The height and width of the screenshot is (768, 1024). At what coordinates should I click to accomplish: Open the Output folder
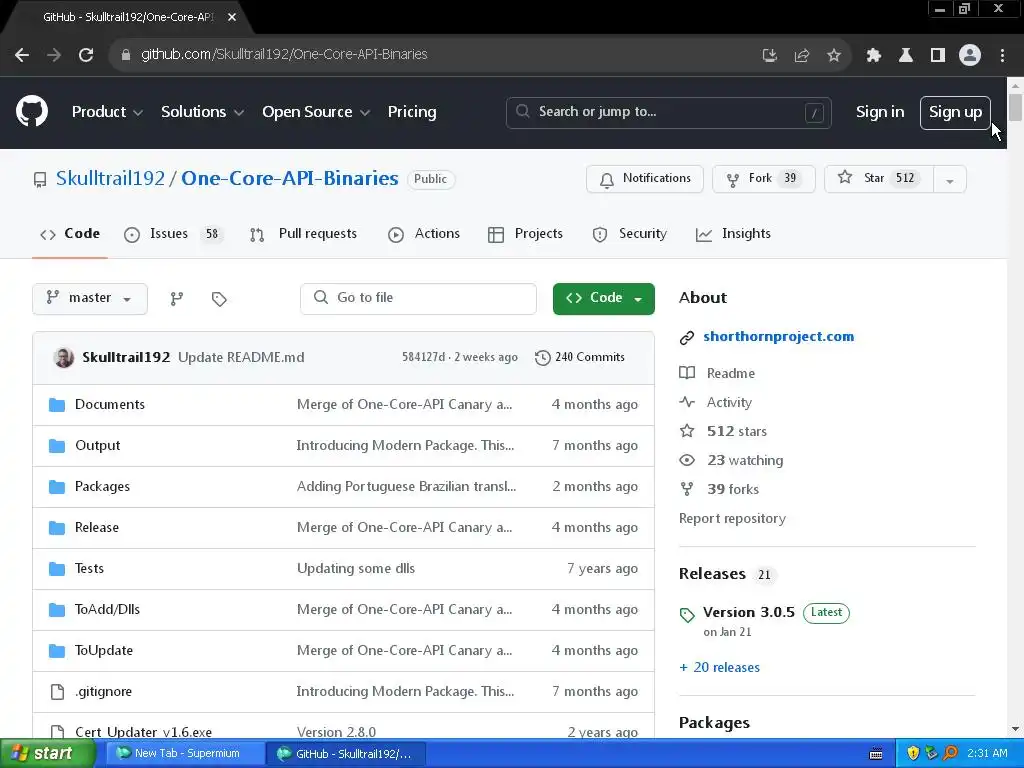click(97, 445)
